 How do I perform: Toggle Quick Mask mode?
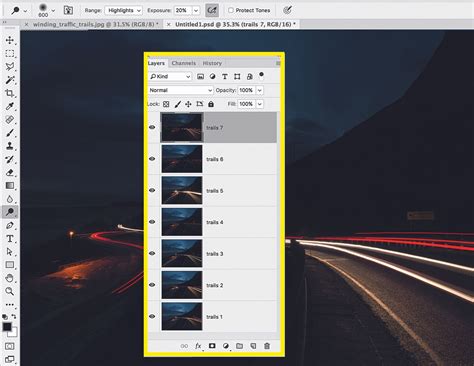(x=10, y=346)
